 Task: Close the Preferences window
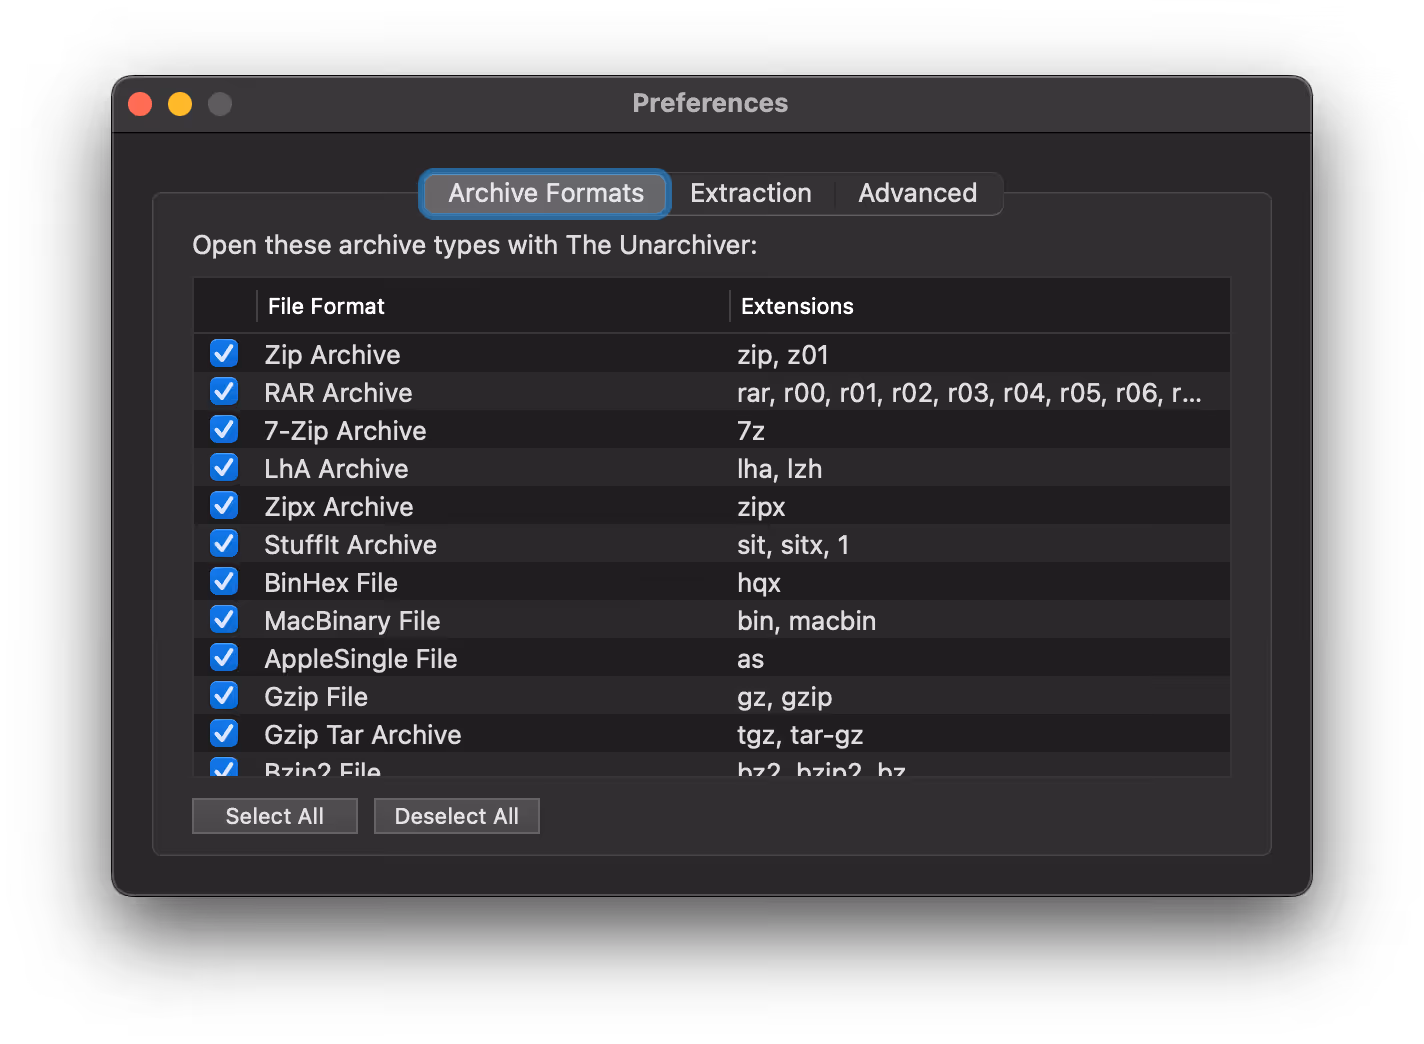pos(140,104)
